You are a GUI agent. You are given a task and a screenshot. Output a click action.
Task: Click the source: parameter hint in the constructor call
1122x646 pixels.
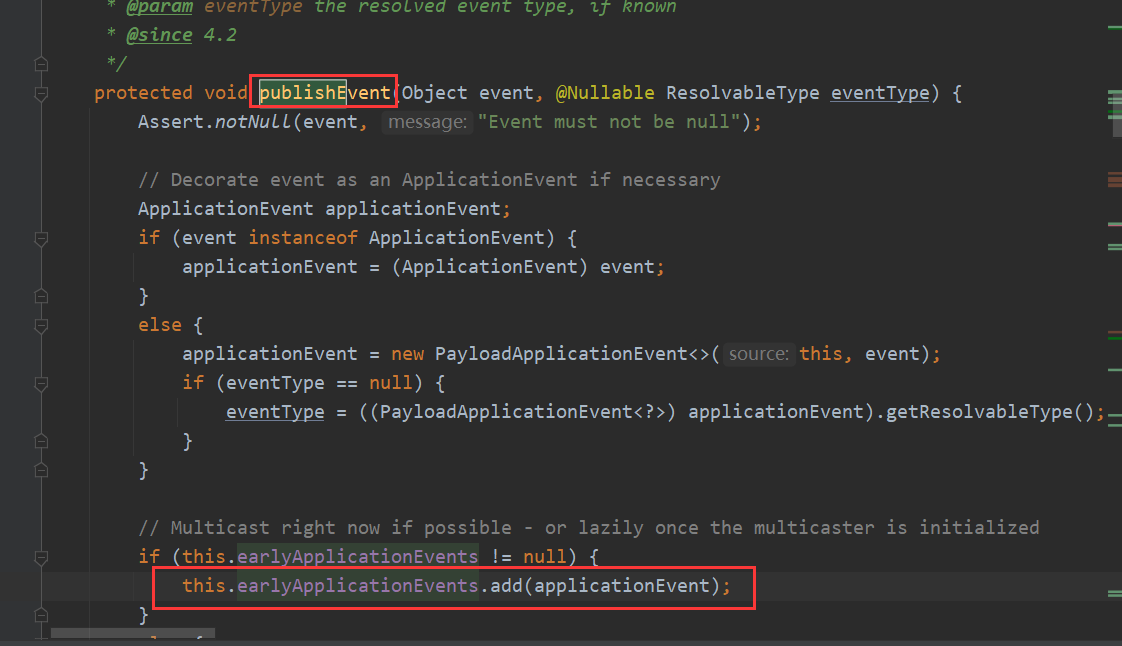(x=758, y=353)
